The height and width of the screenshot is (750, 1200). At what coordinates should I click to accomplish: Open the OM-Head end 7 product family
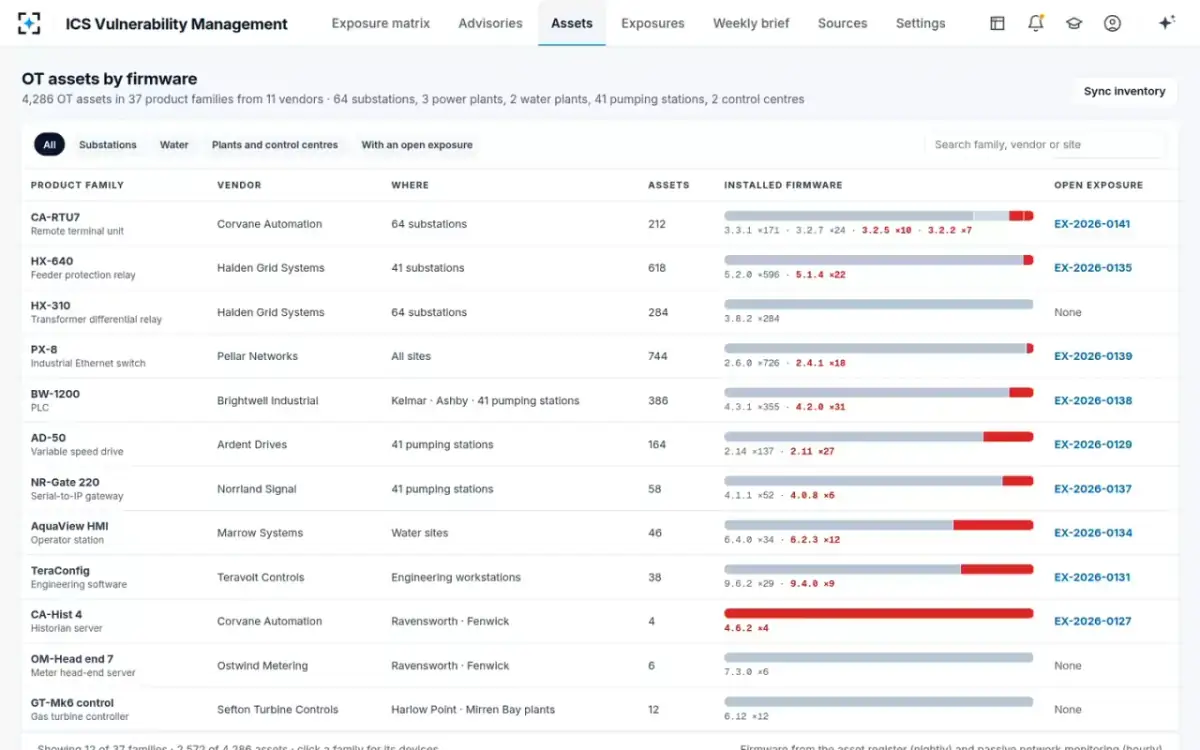[x=72, y=658]
